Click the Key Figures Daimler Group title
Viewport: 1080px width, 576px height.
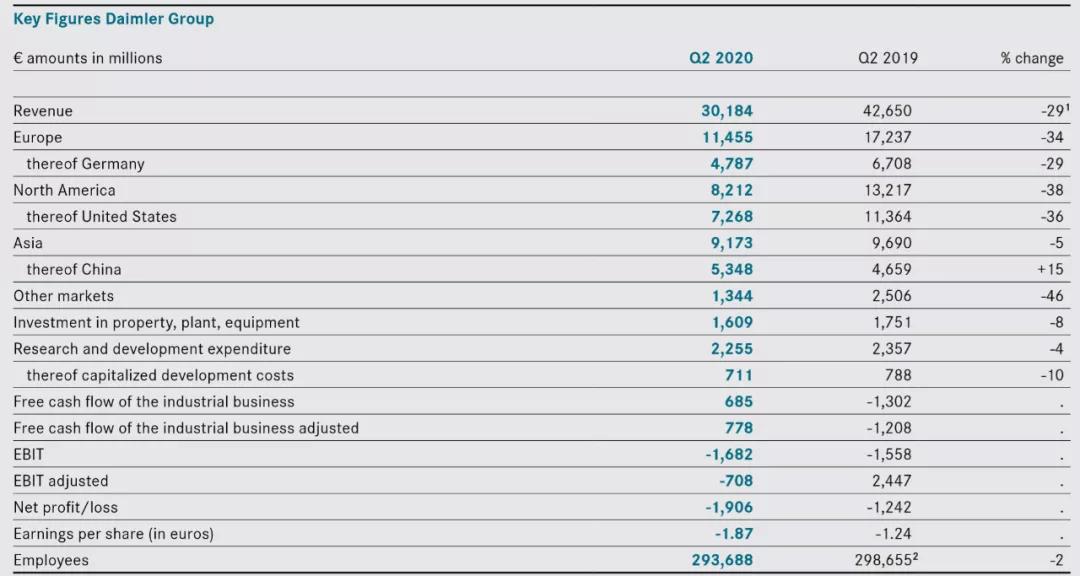coord(113,19)
